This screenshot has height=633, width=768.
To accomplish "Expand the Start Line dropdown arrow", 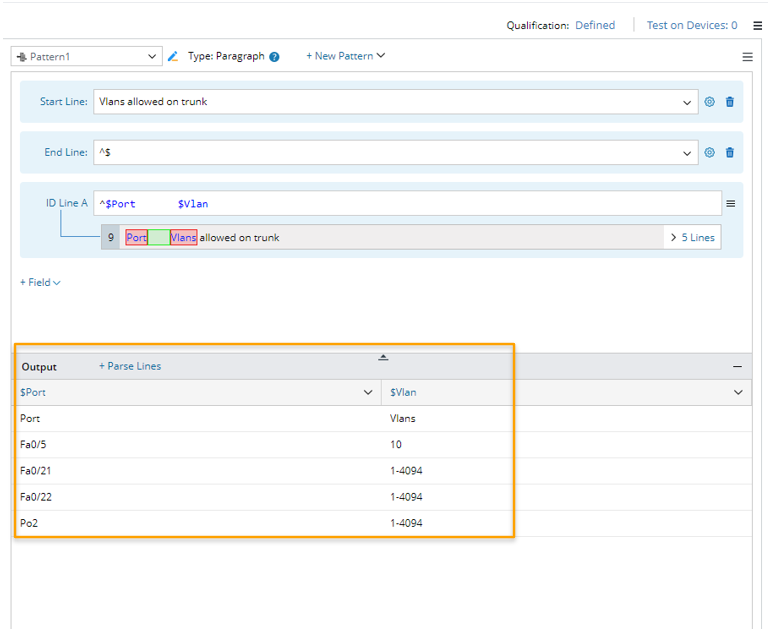I will coord(687,102).
